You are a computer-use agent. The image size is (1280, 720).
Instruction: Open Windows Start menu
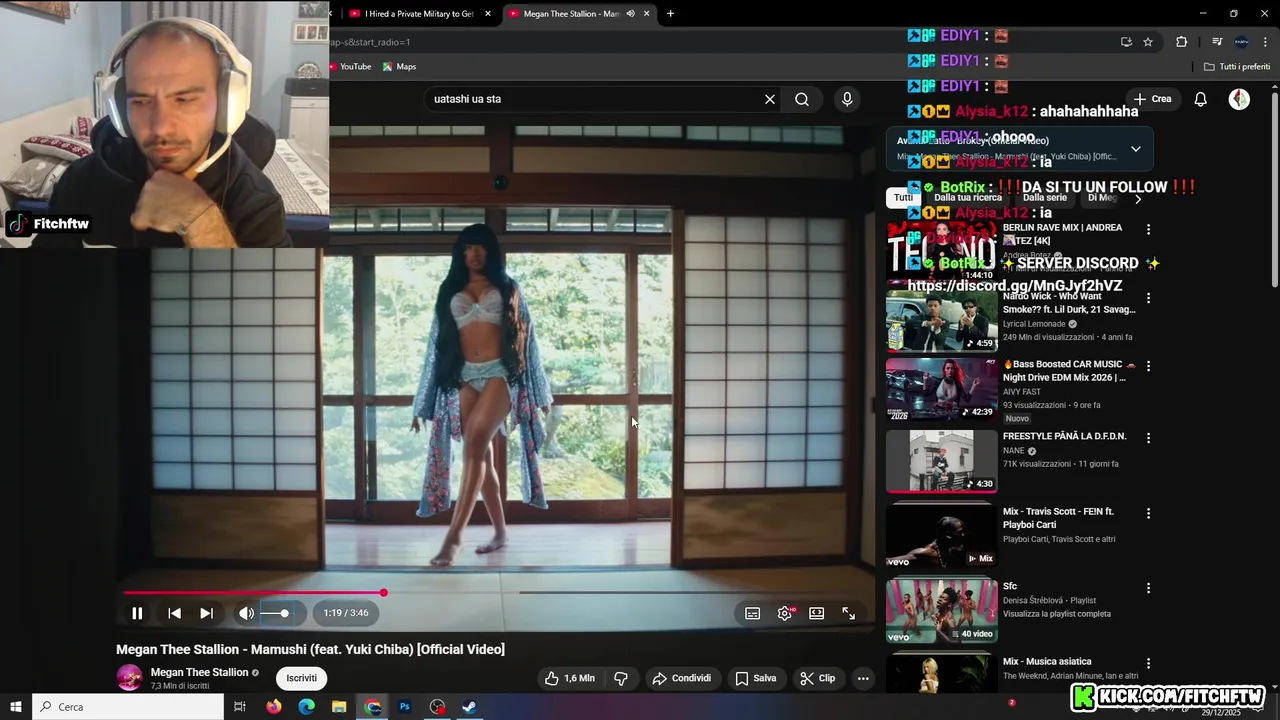[x=16, y=707]
